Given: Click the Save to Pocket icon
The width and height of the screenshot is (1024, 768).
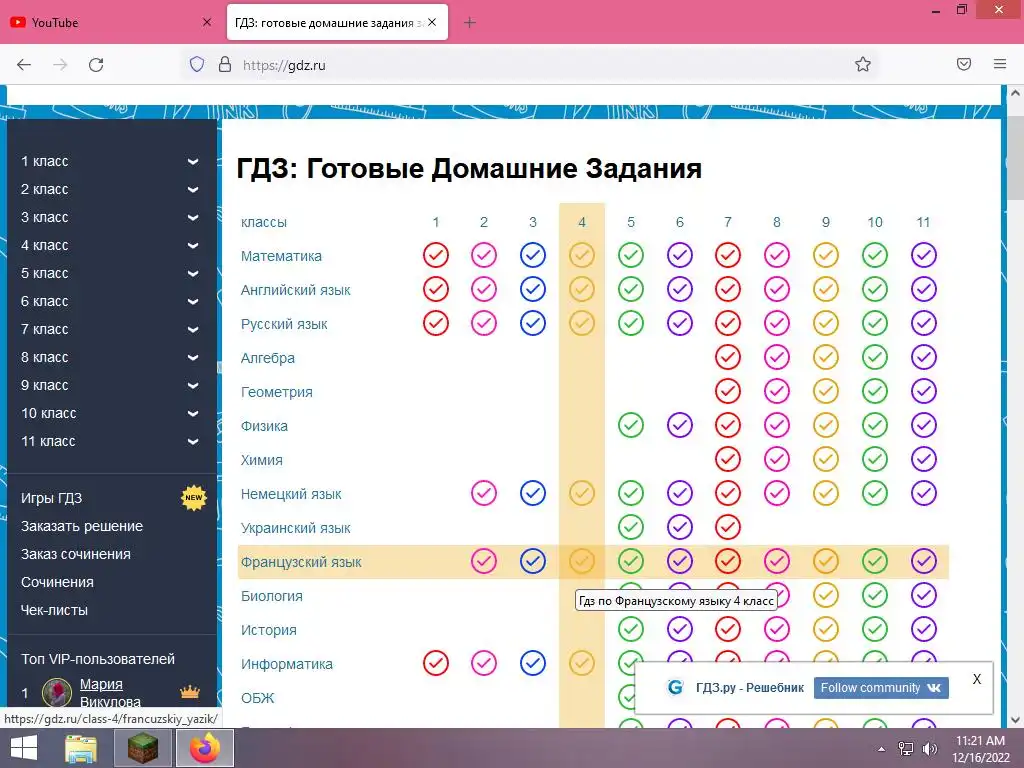Looking at the screenshot, I should (x=964, y=64).
